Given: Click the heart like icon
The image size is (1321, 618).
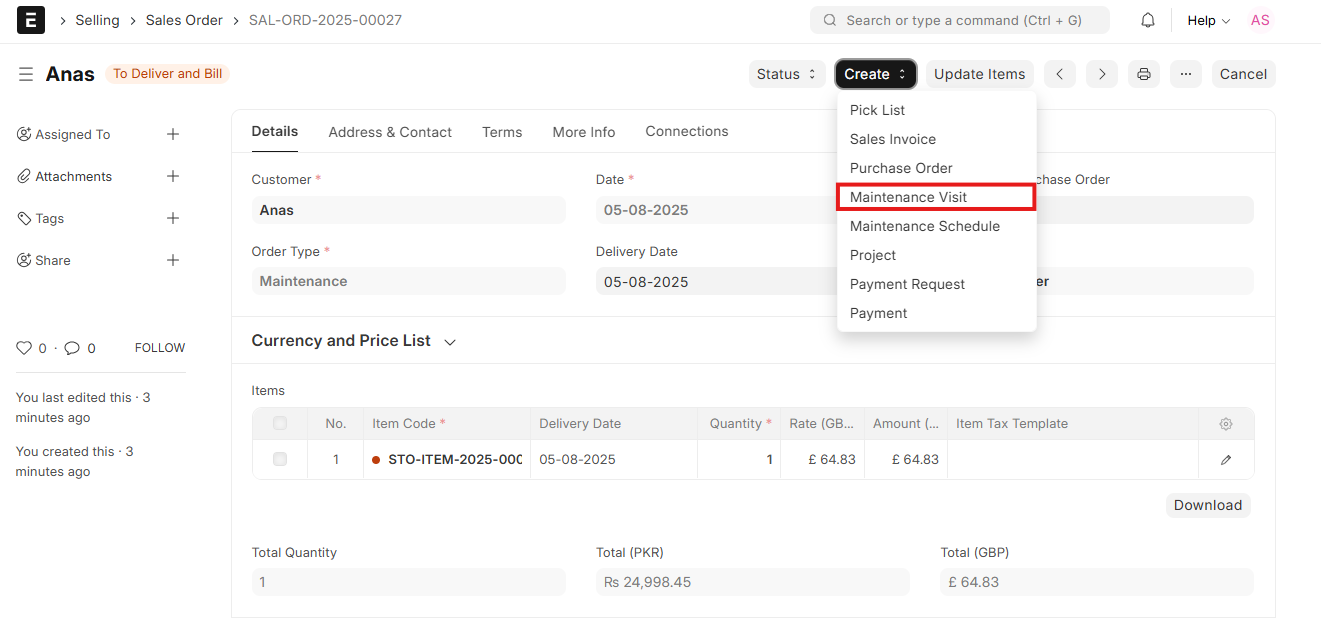Looking at the screenshot, I should click(x=24, y=348).
